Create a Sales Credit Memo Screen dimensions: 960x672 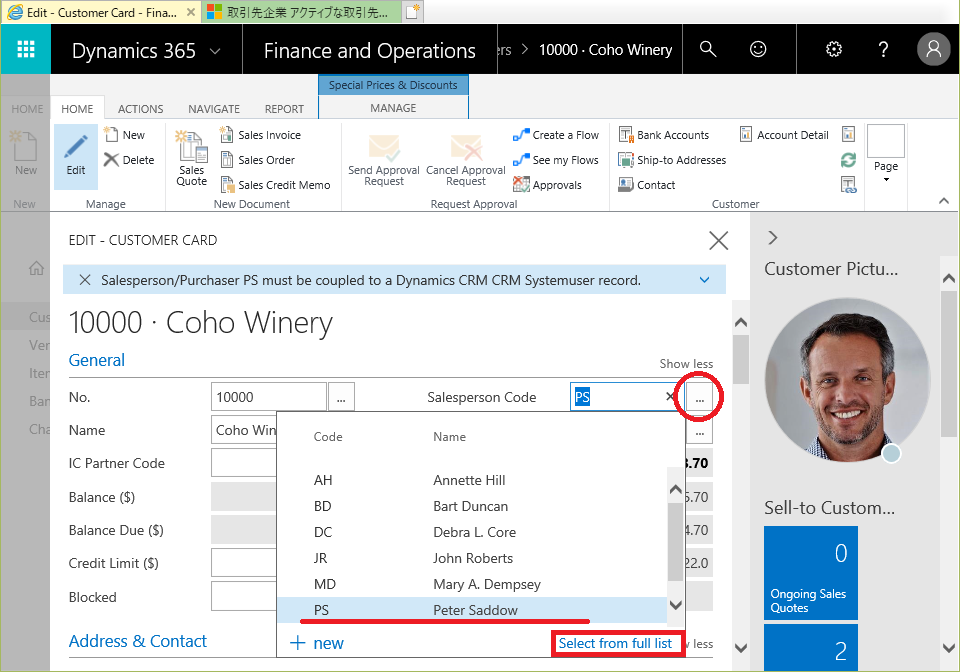pyautogui.click(x=276, y=185)
